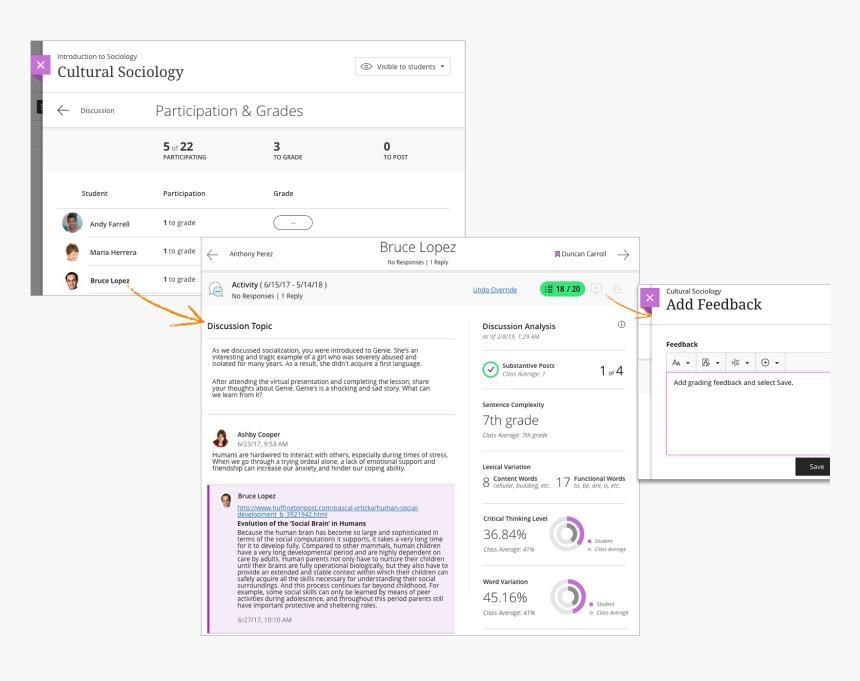This screenshot has width=860, height=681.
Task: Go to next student arrow after Duncan Carroll
Action: (x=623, y=254)
